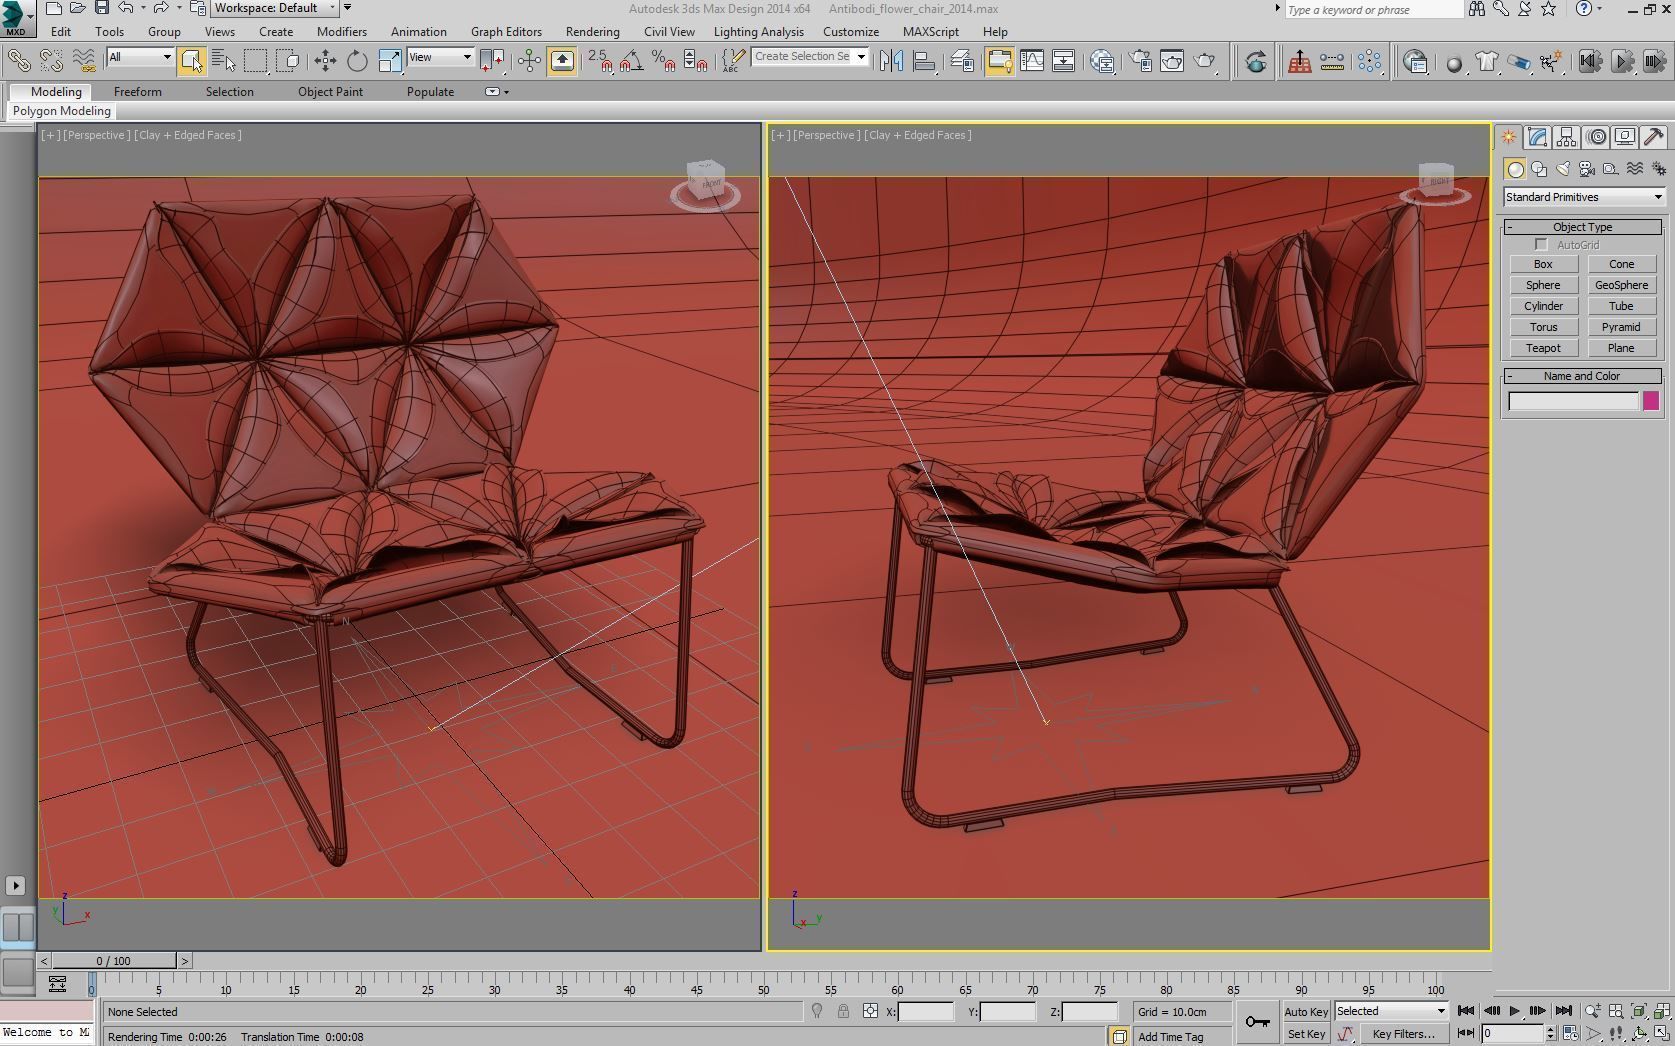This screenshot has height=1046, width=1675.
Task: Switch to the Modify command panel tab
Action: (x=1538, y=137)
